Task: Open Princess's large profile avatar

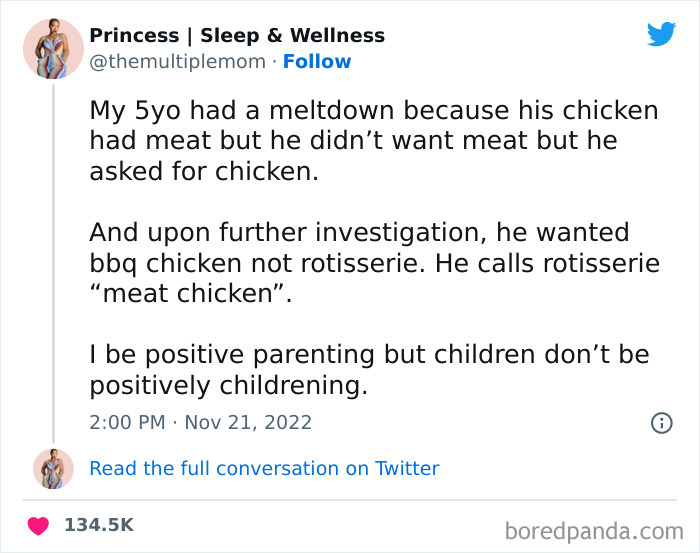Action: (x=53, y=48)
